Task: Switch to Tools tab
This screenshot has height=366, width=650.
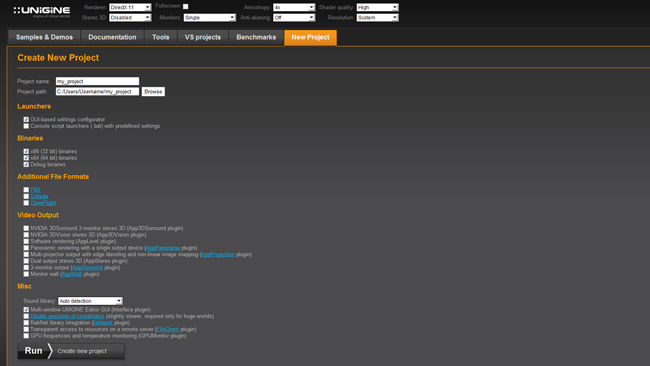Action: pyautogui.click(x=161, y=37)
